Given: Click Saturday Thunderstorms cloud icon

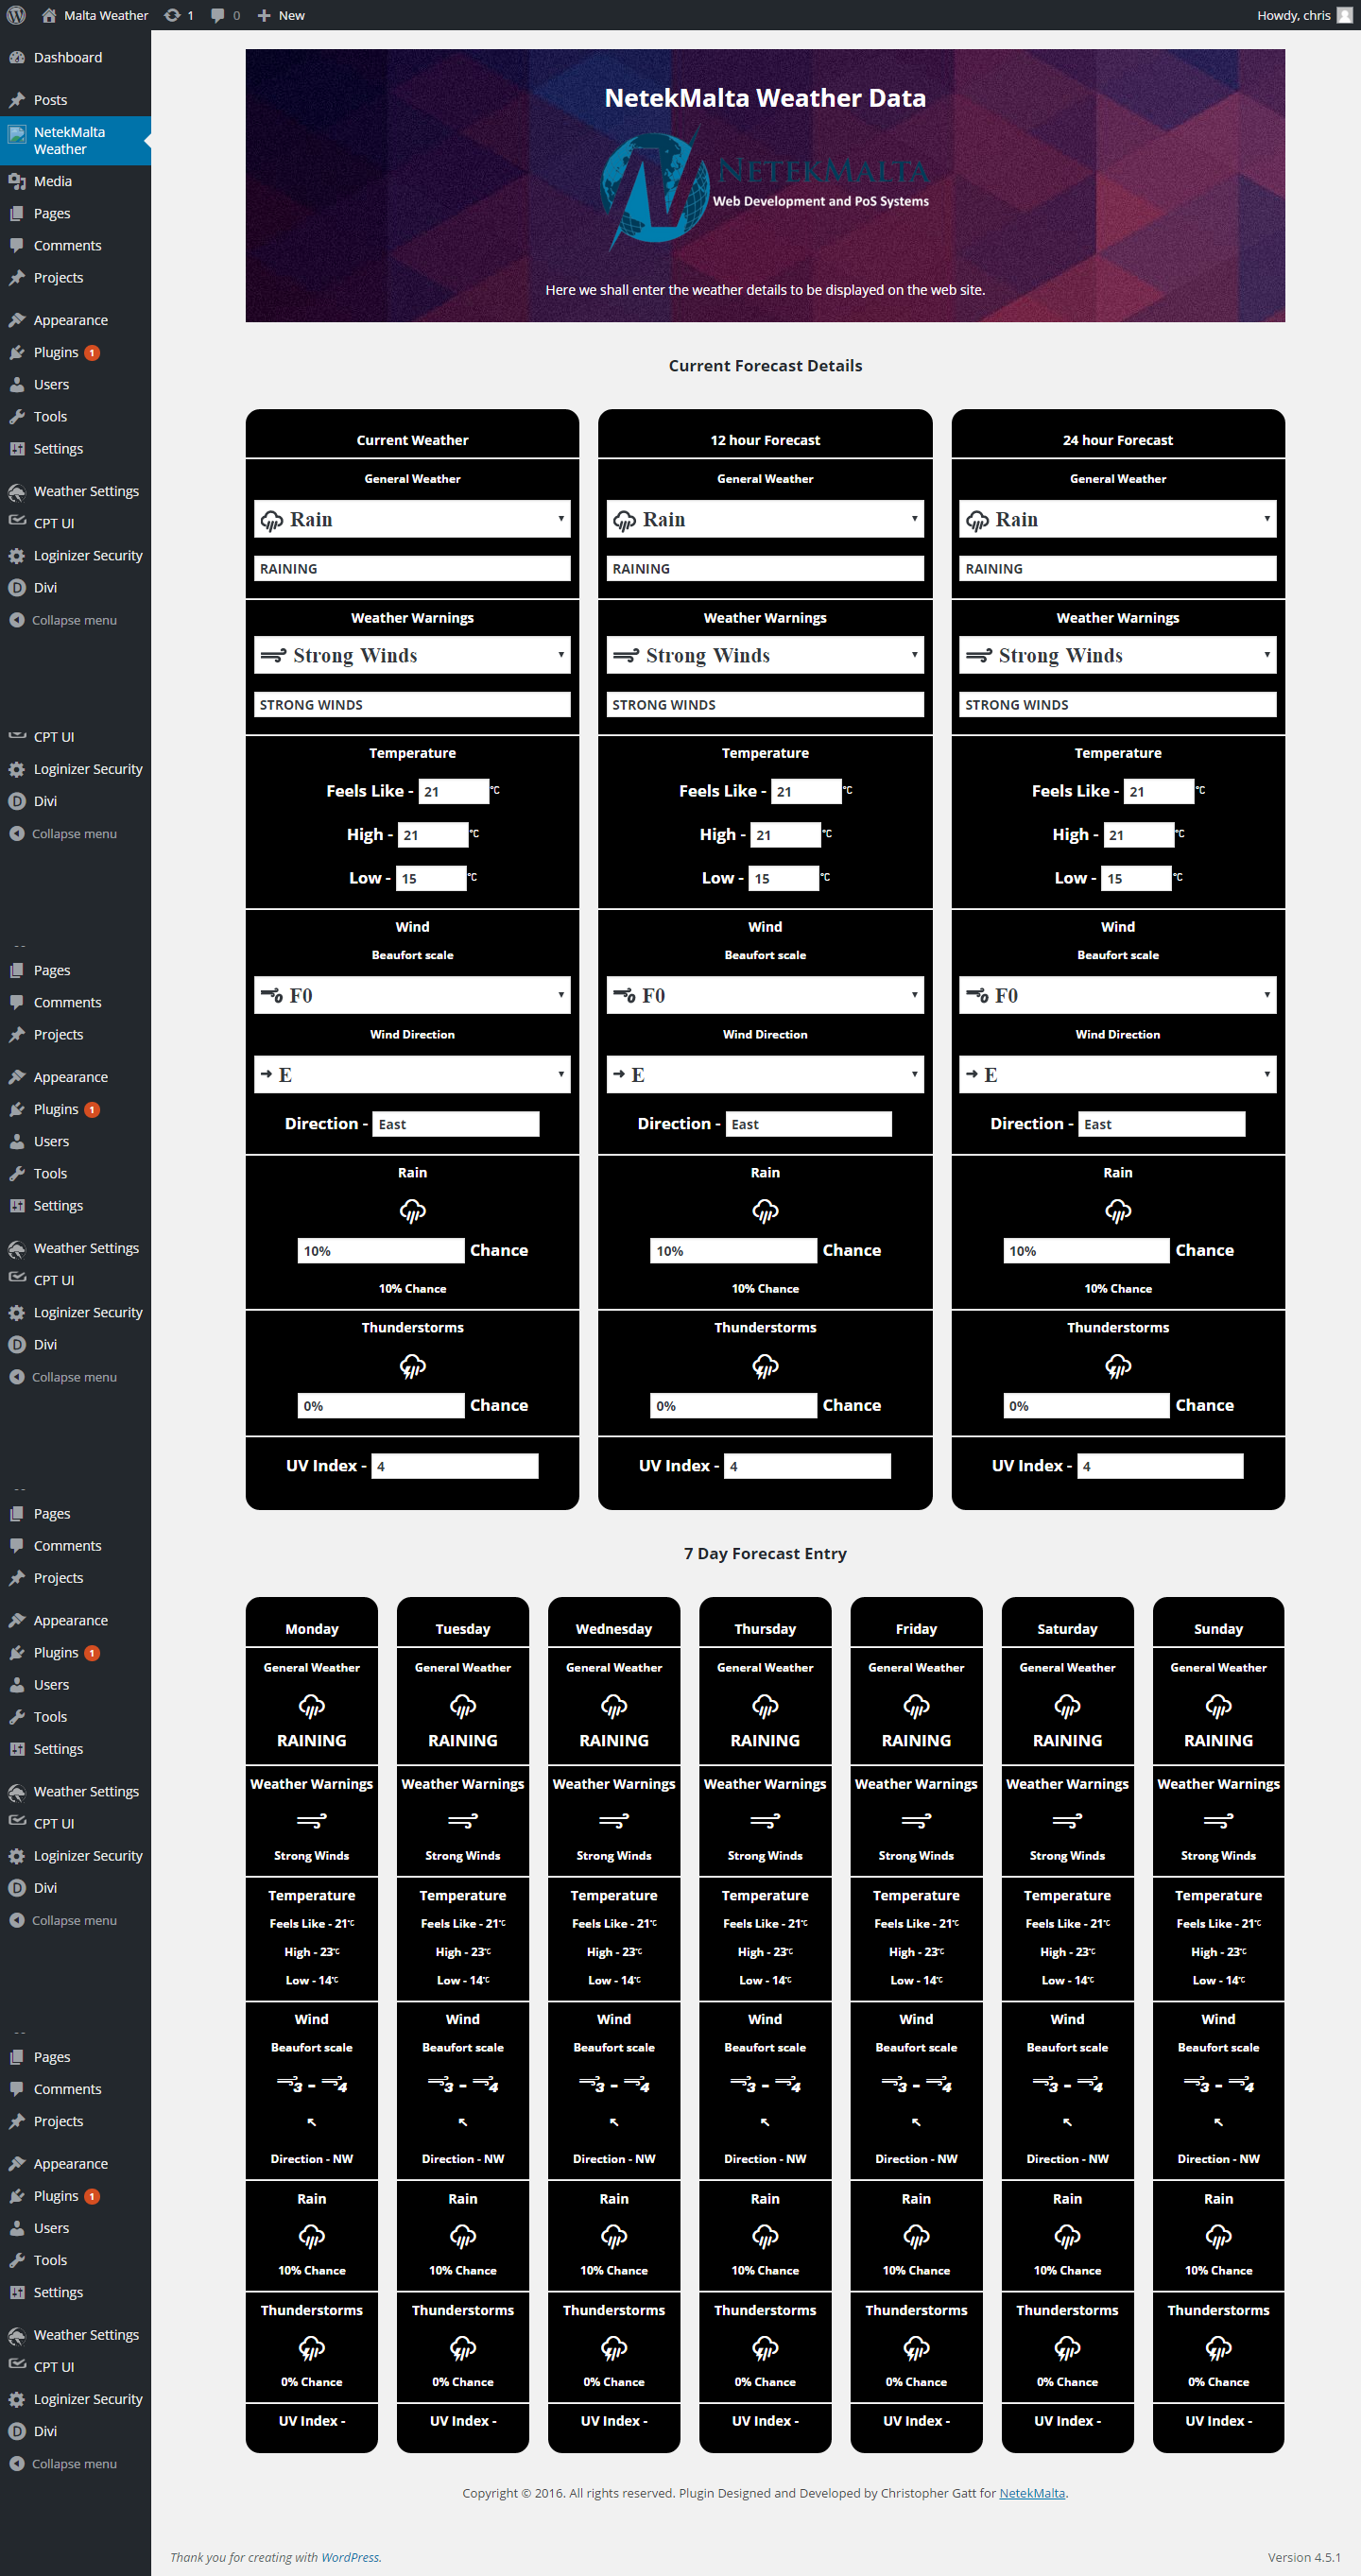Looking at the screenshot, I should tap(1067, 2348).
